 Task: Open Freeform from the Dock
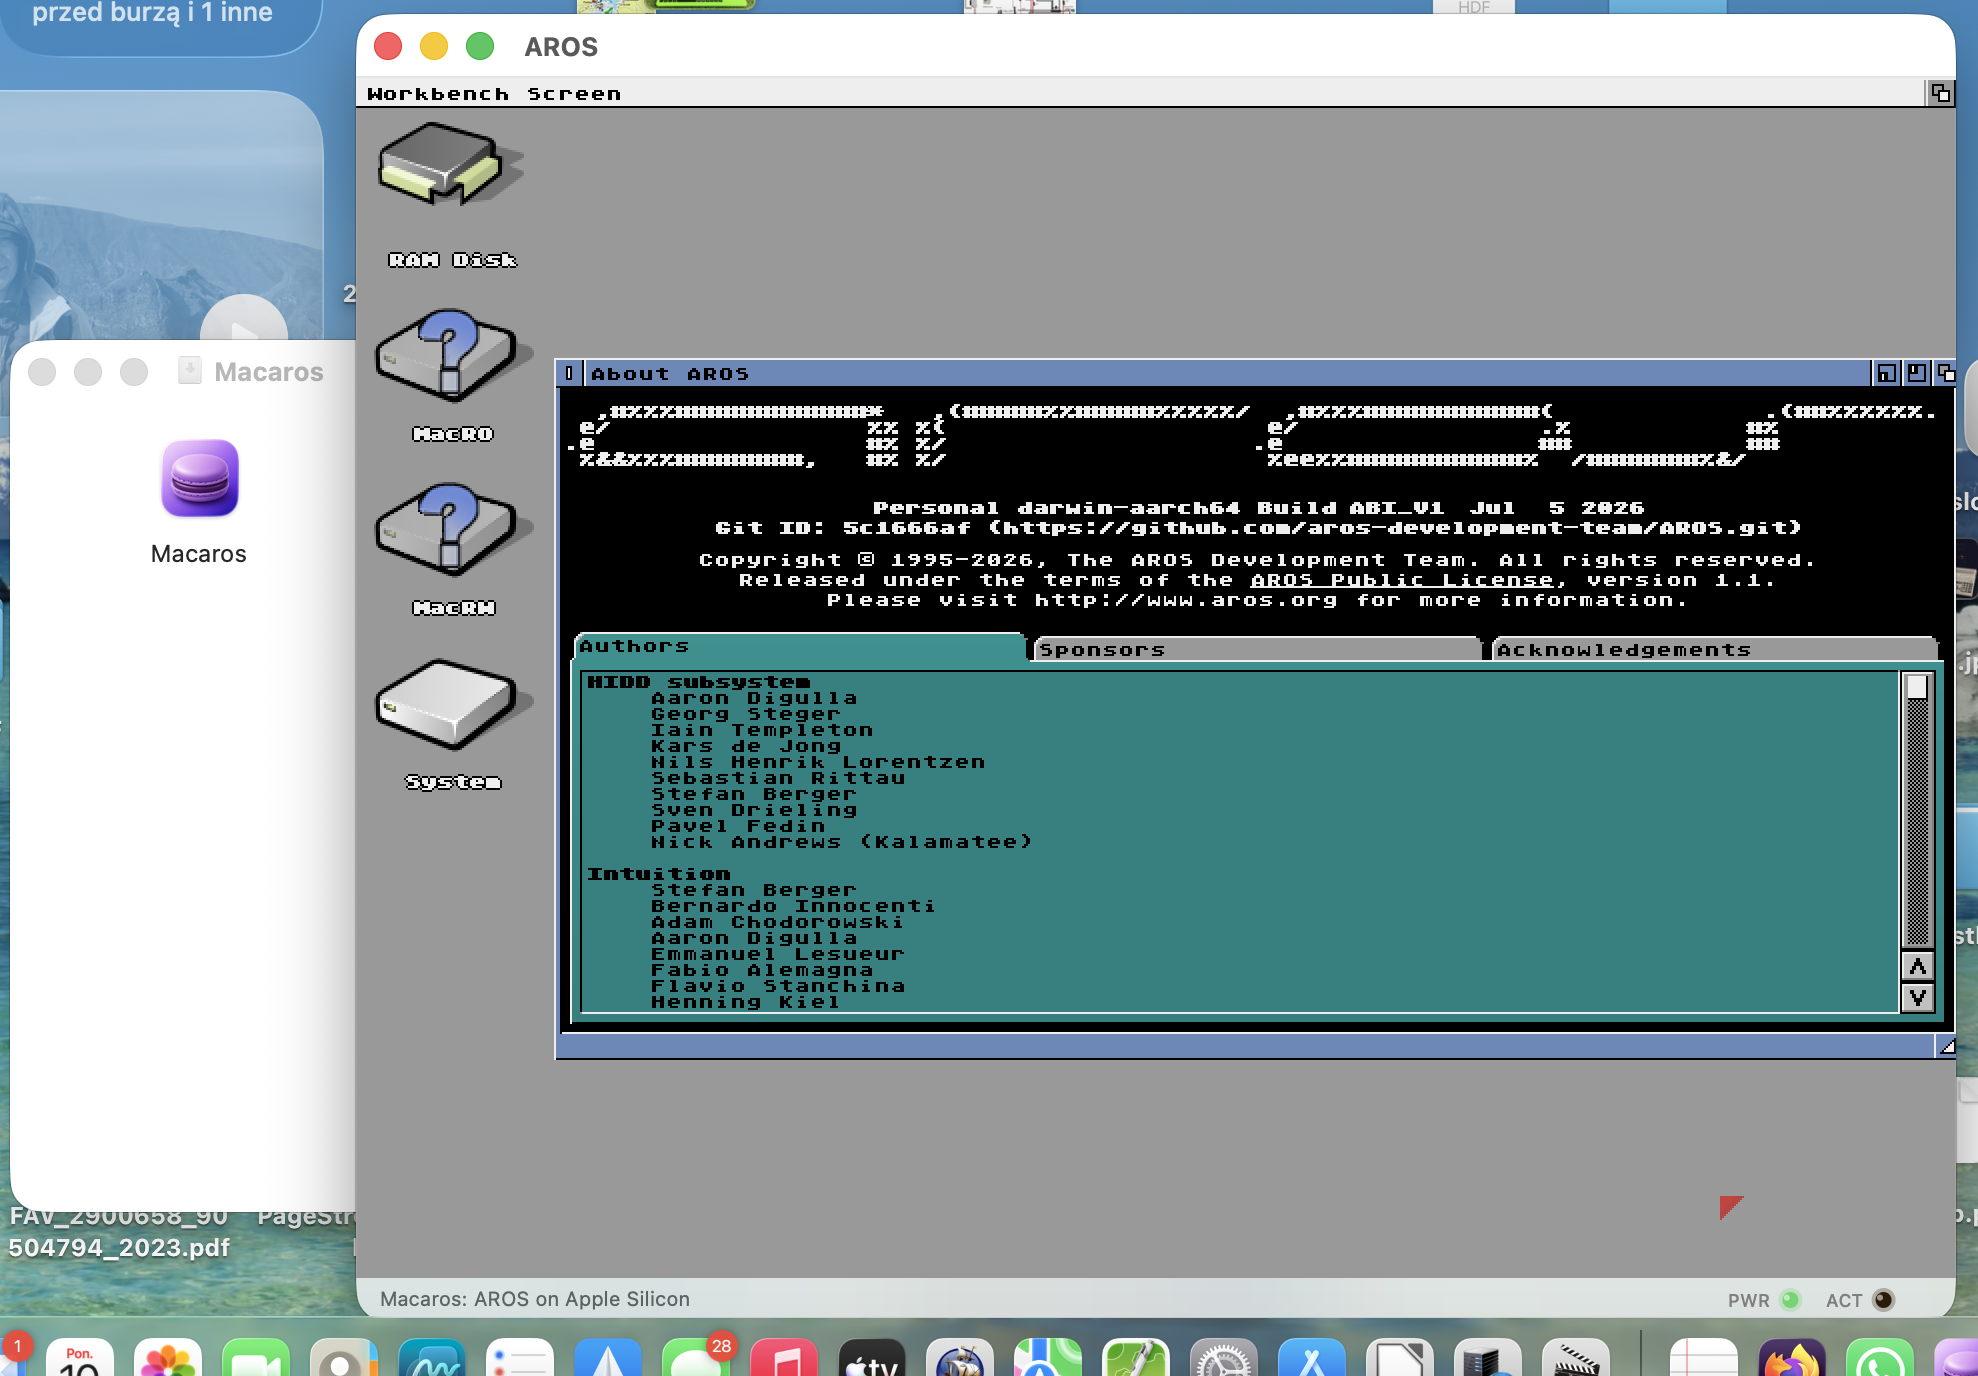[432, 1357]
